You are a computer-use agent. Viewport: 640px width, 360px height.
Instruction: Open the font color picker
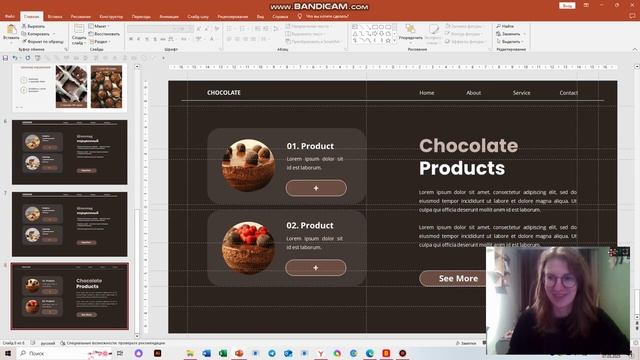tap(212, 39)
